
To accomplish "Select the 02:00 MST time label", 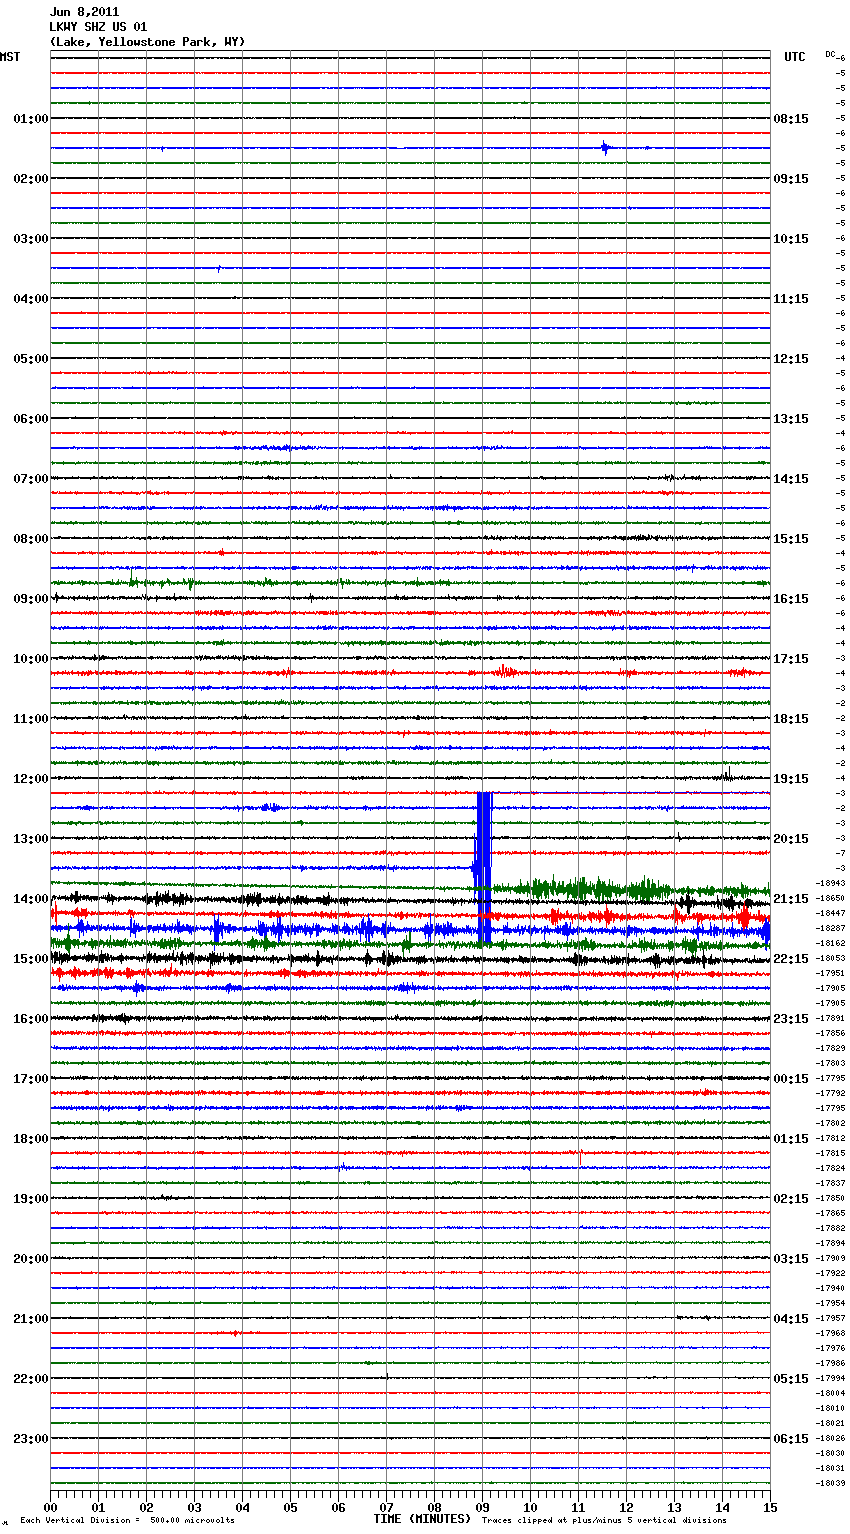I will click(30, 179).
